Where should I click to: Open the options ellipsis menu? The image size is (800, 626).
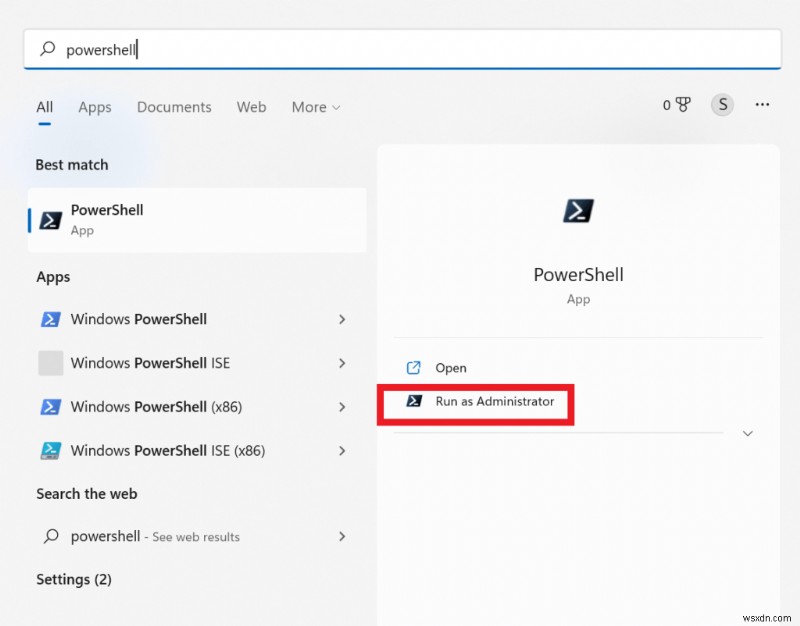point(763,104)
